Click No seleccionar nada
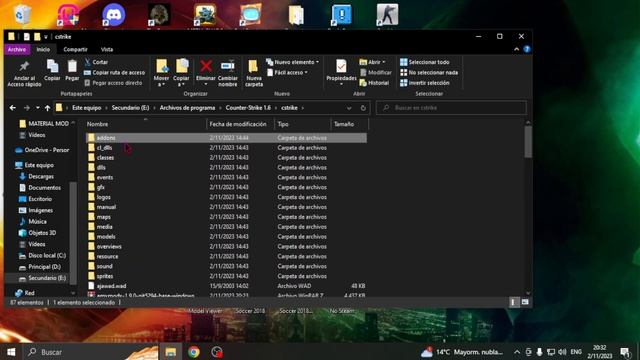Screen dimensions: 640x360 429,73
